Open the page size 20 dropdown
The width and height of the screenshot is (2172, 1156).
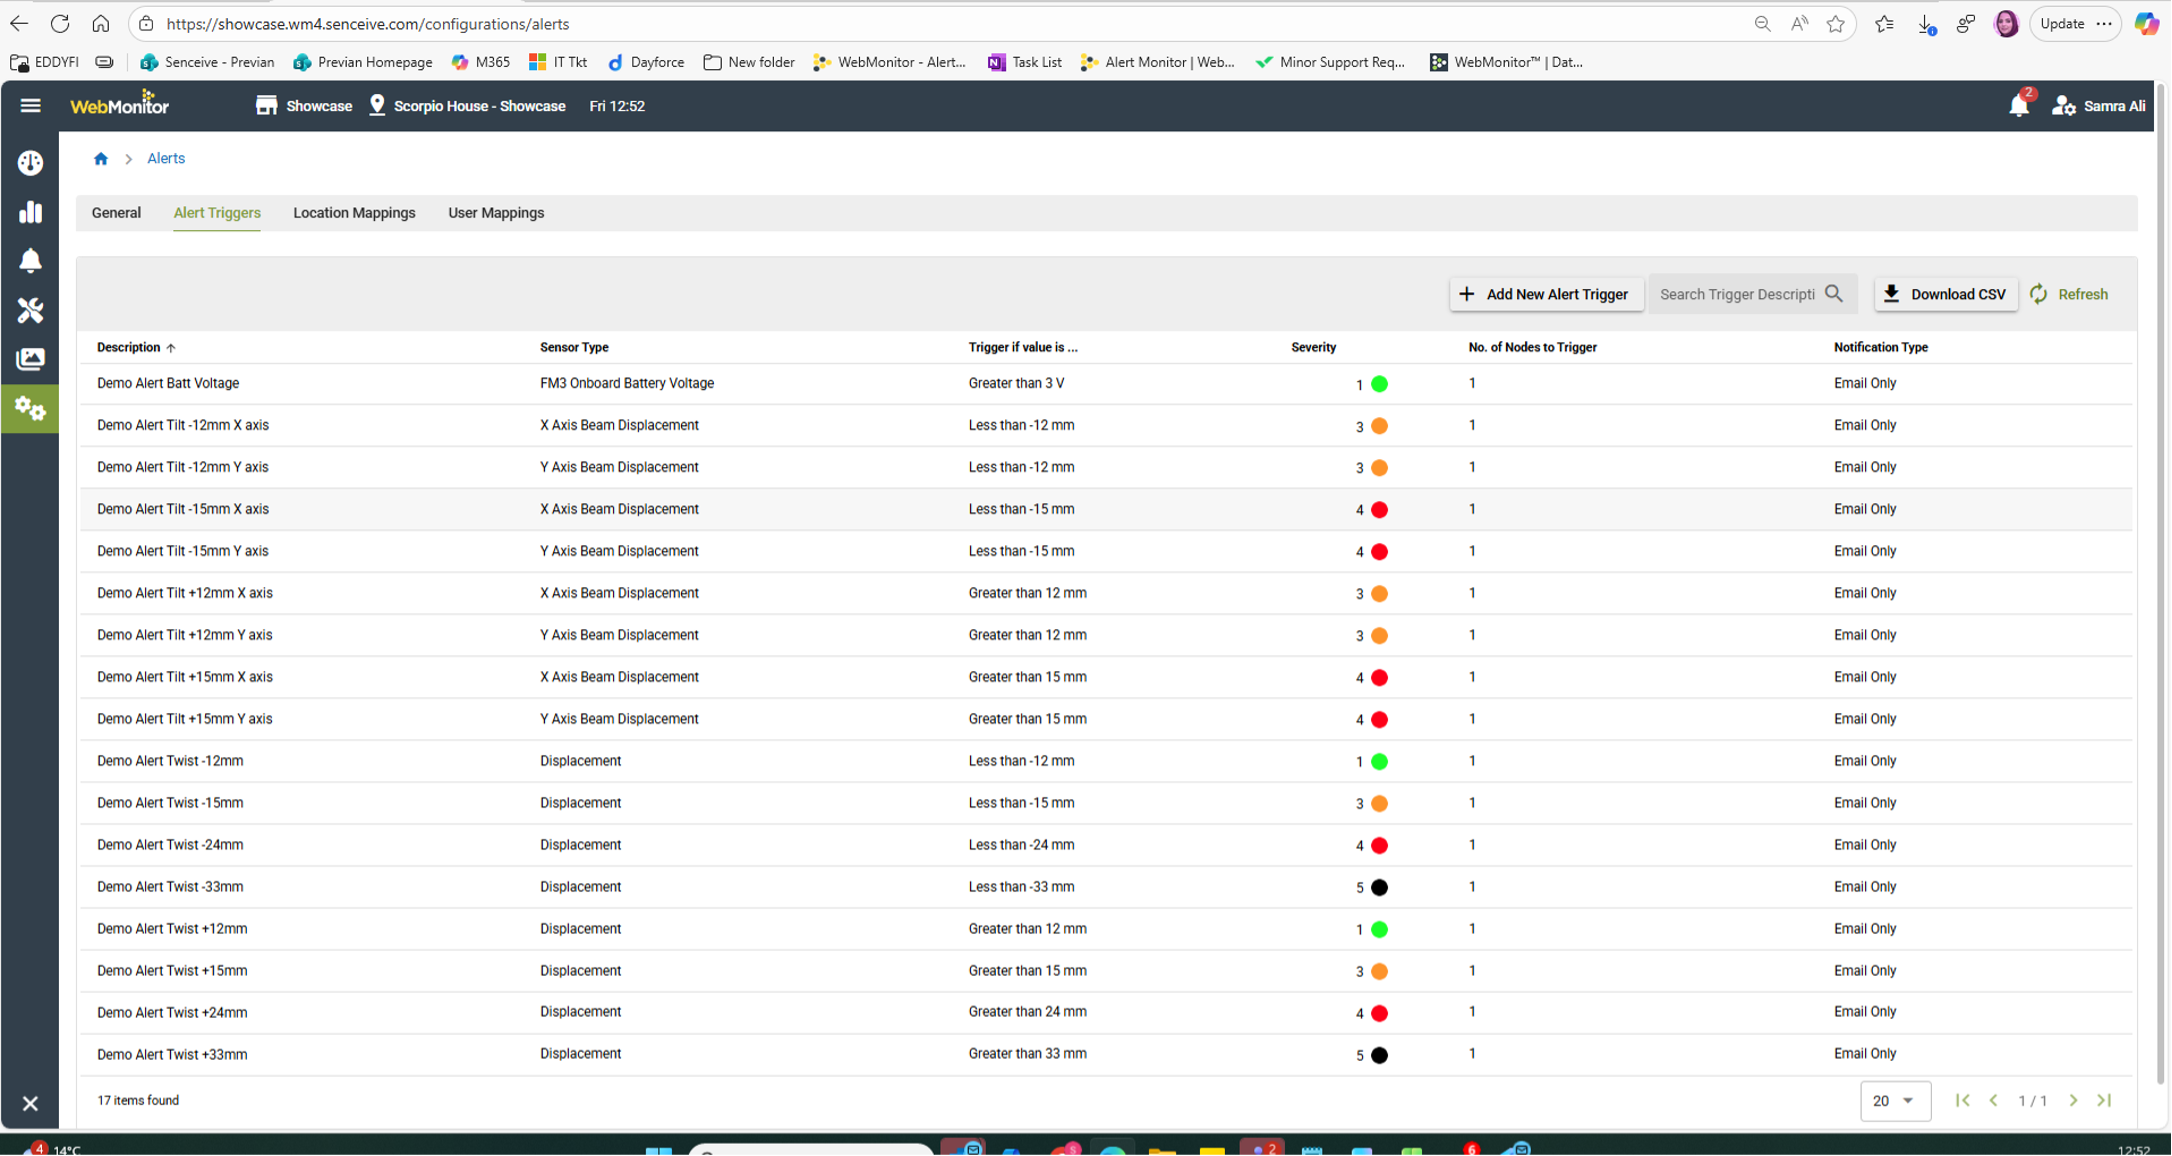[x=1893, y=1100]
